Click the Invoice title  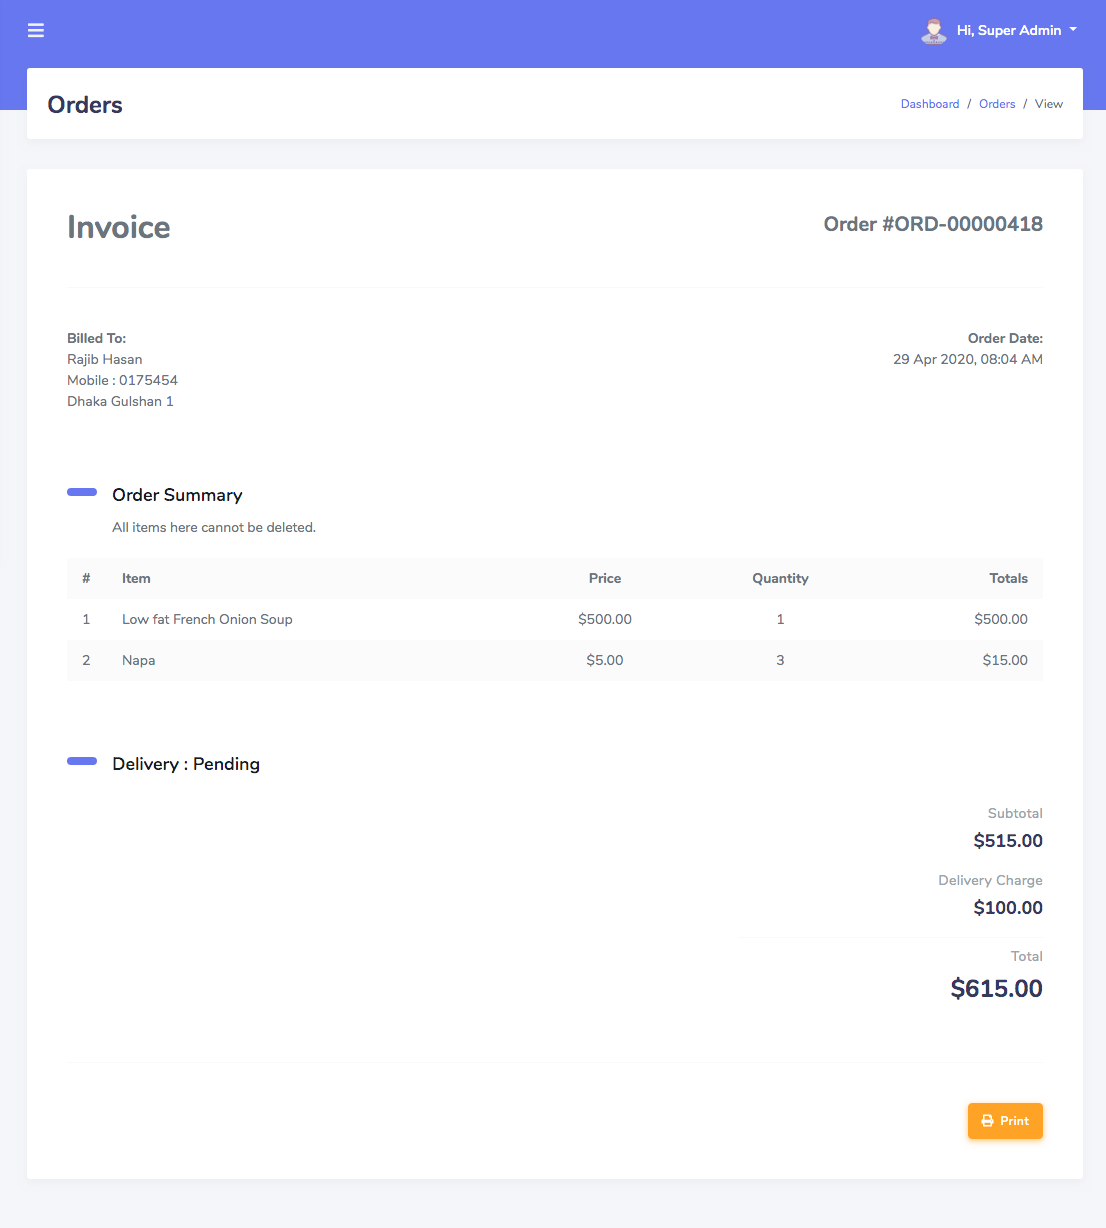(x=119, y=228)
